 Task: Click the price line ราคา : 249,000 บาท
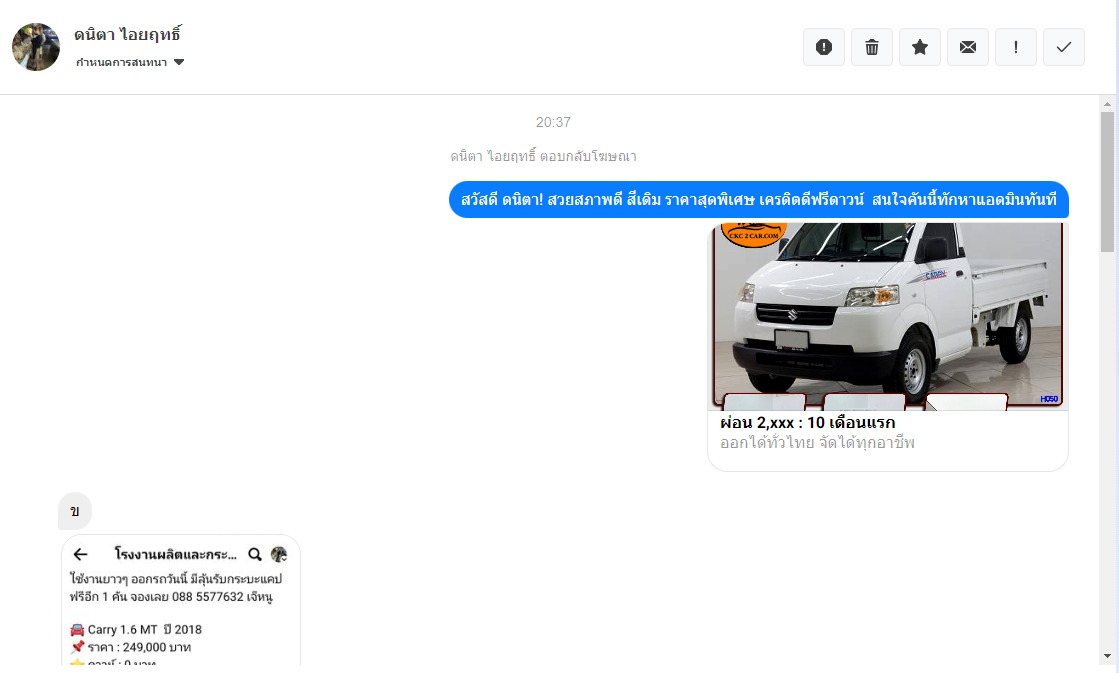(131, 647)
